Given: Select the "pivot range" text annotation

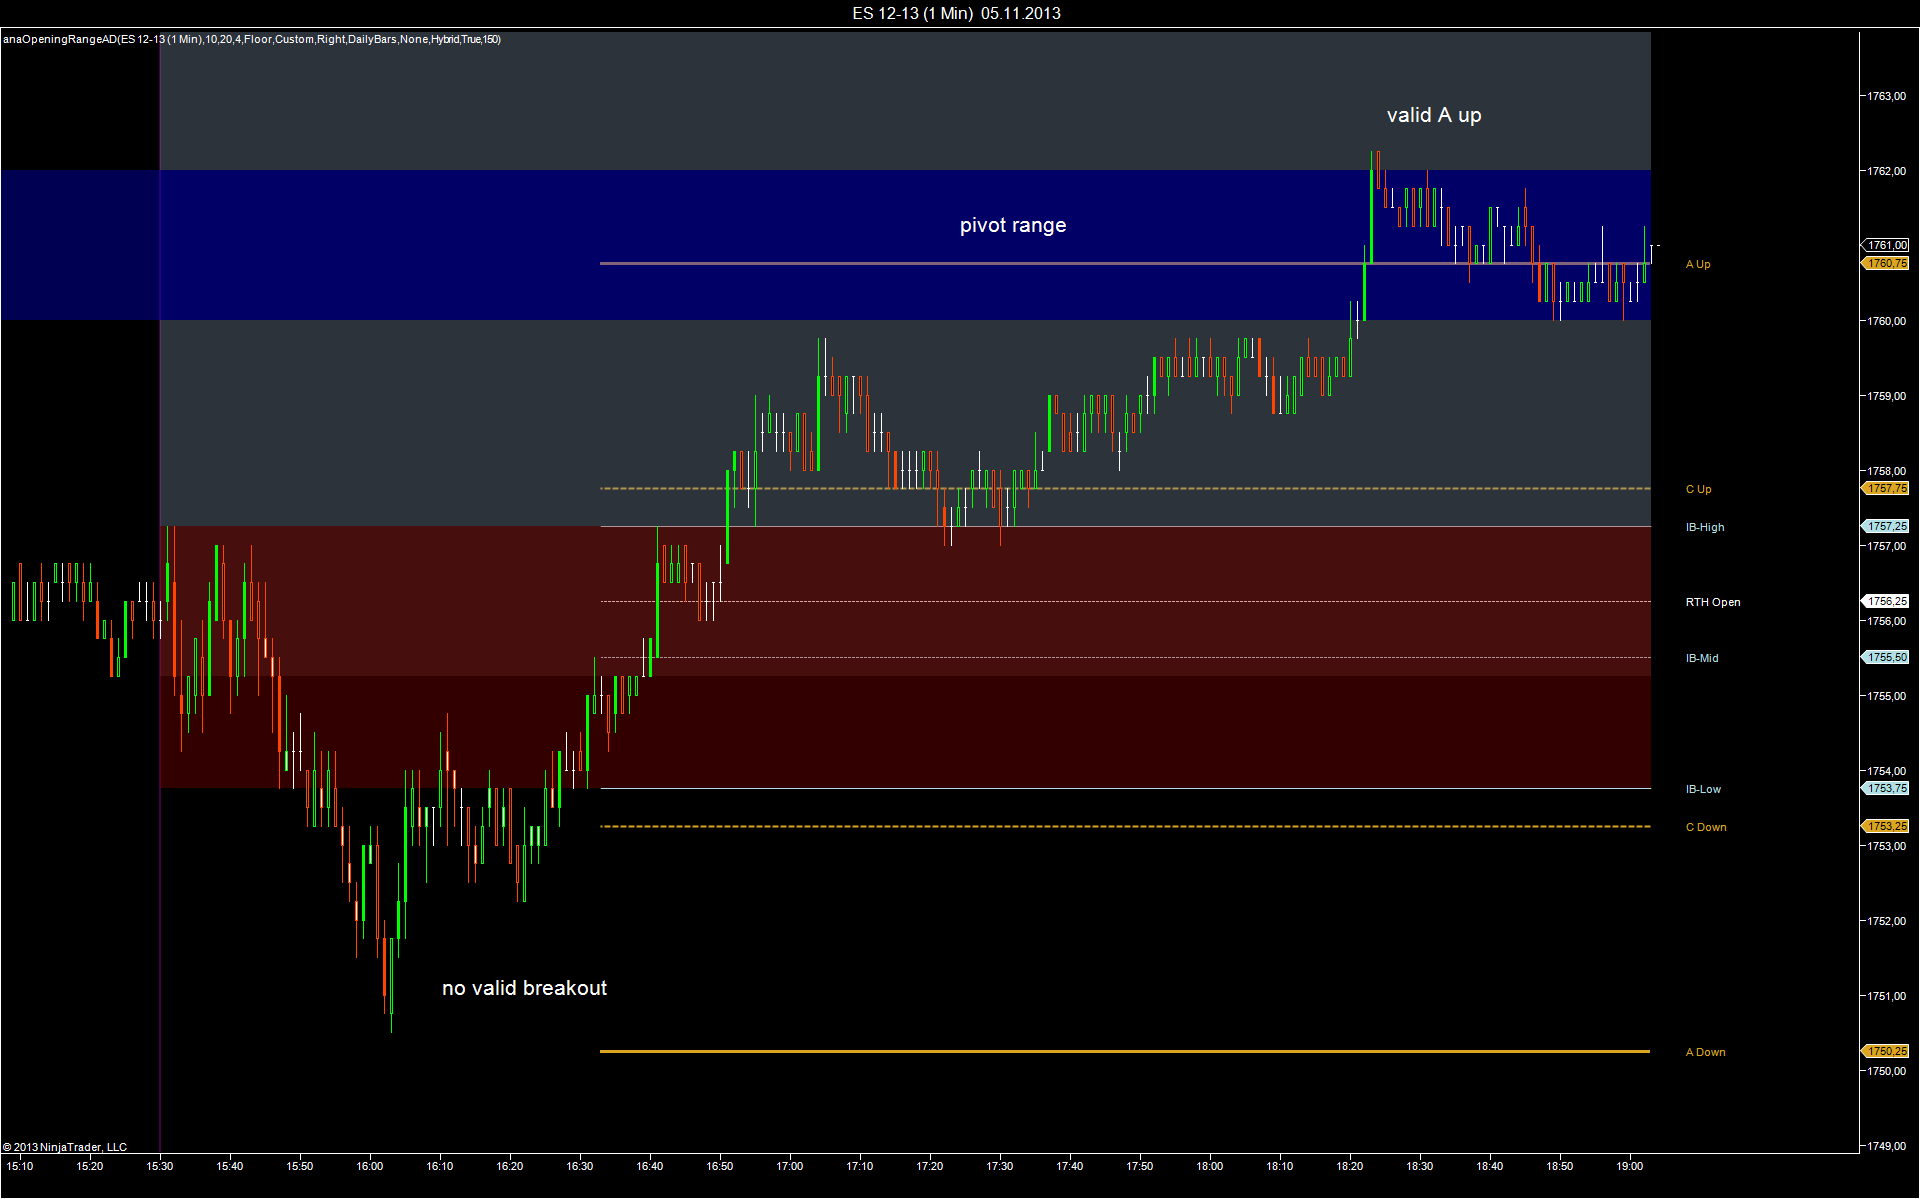Looking at the screenshot, I should pos(1013,225).
